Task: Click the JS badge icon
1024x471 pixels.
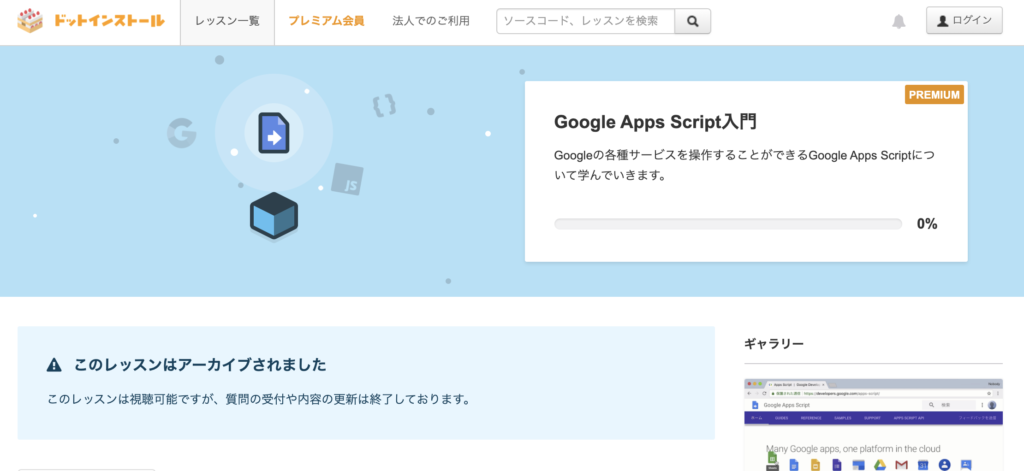Action: pyautogui.click(x=347, y=180)
